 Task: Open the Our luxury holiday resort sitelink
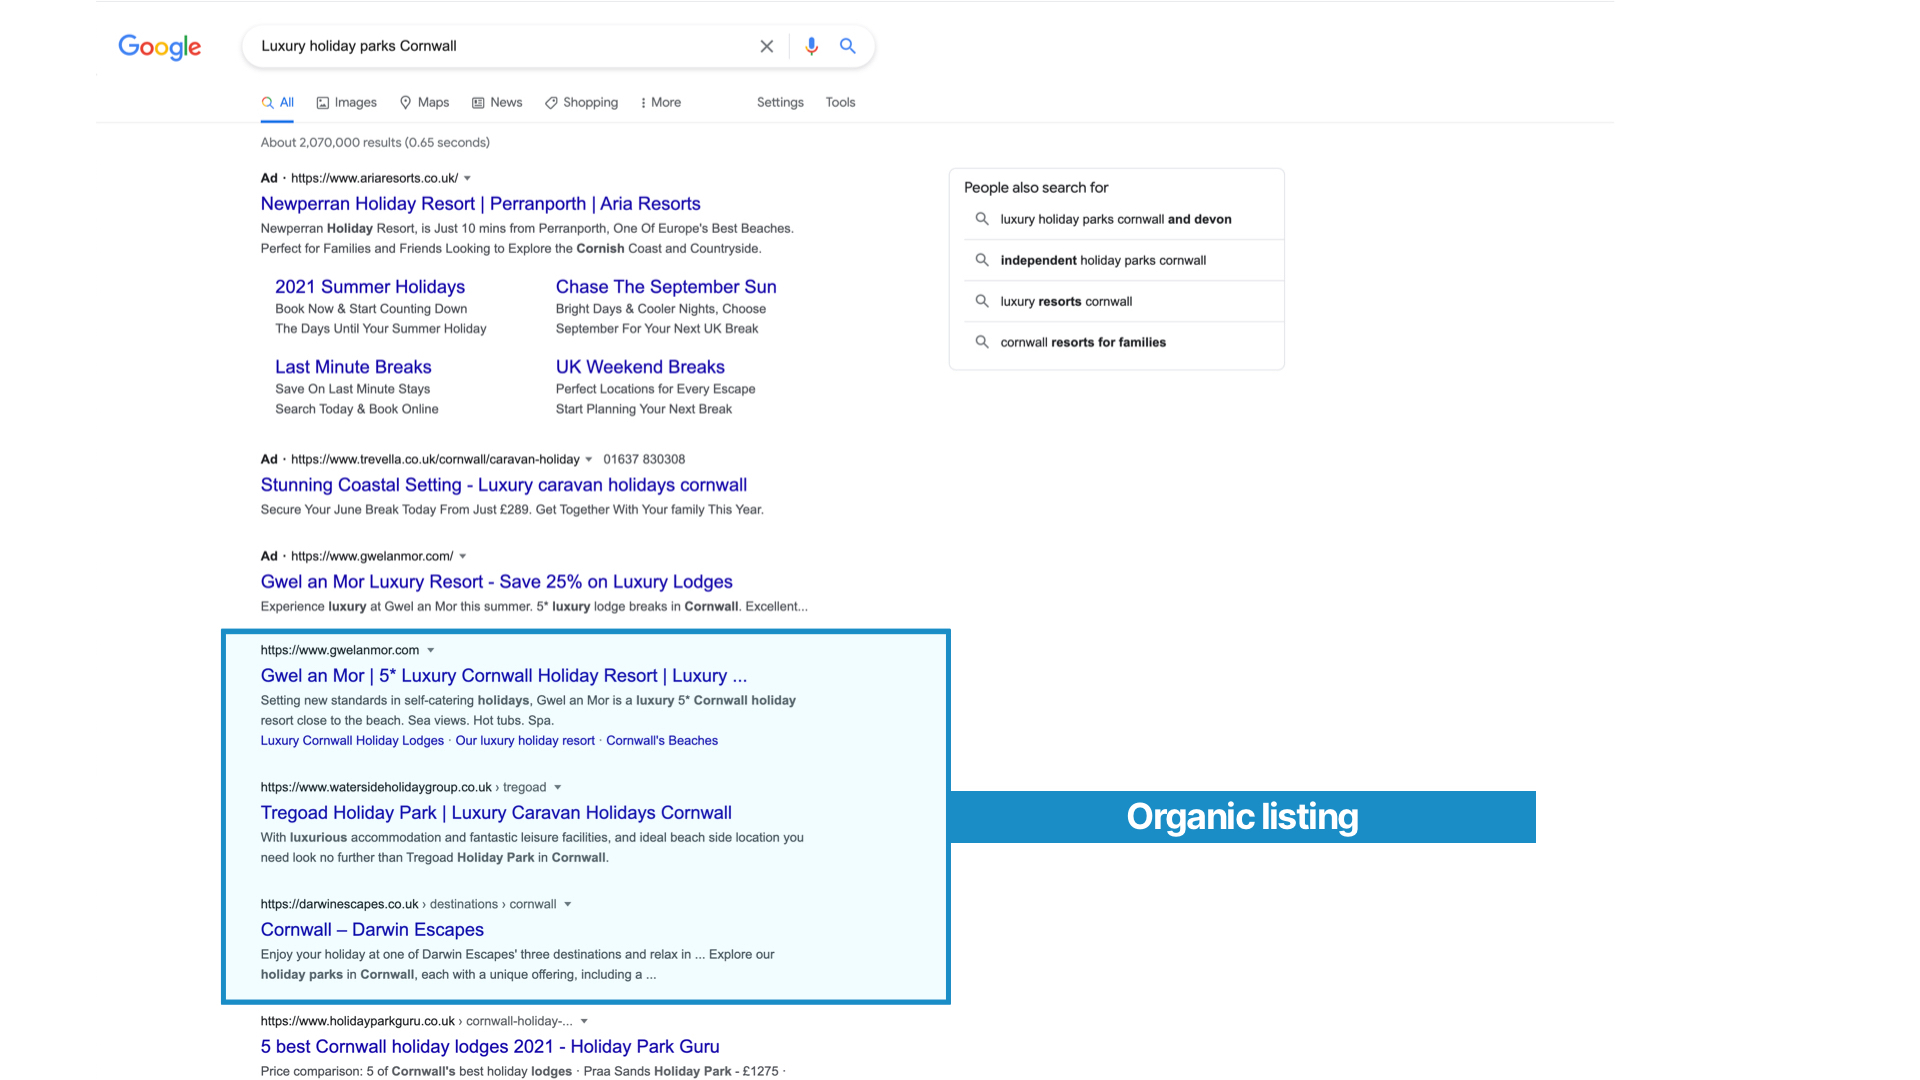pos(525,741)
